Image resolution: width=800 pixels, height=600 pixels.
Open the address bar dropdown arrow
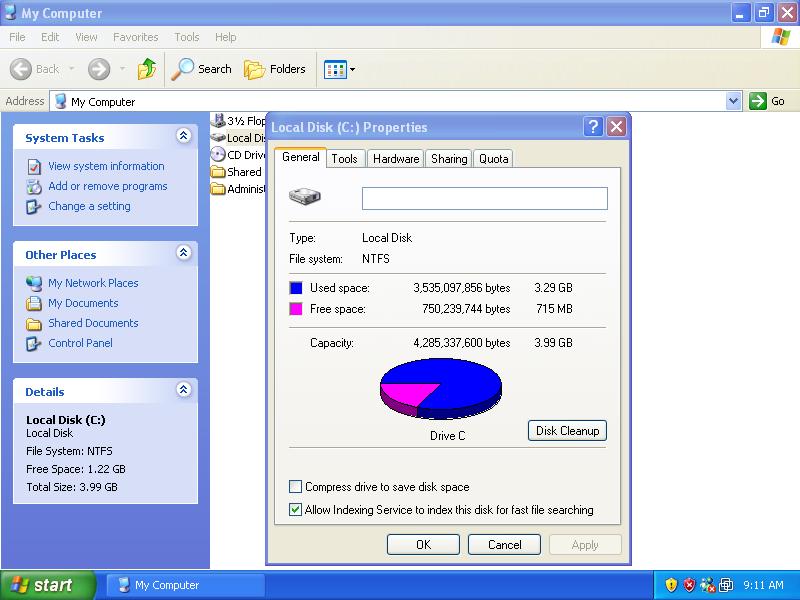(733, 101)
